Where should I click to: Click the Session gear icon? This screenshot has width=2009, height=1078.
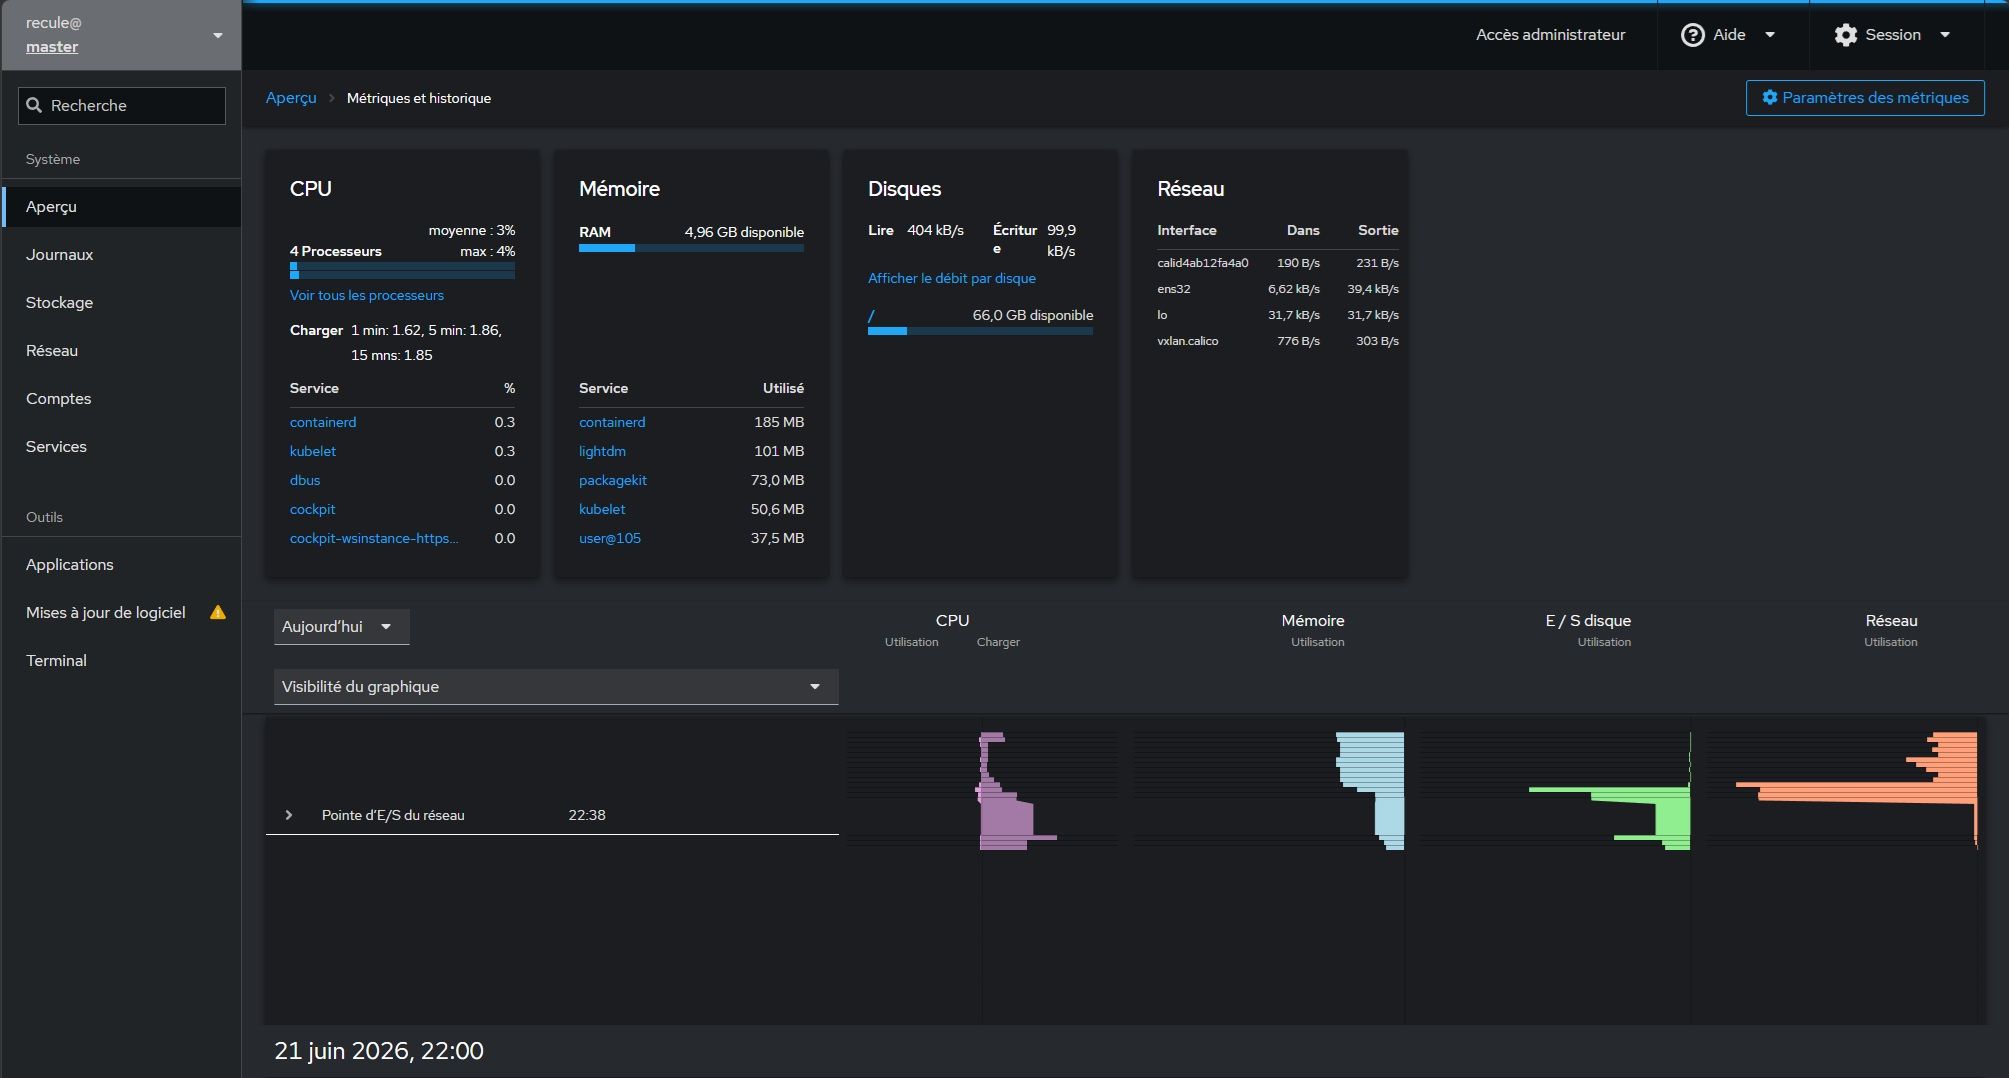click(1846, 35)
